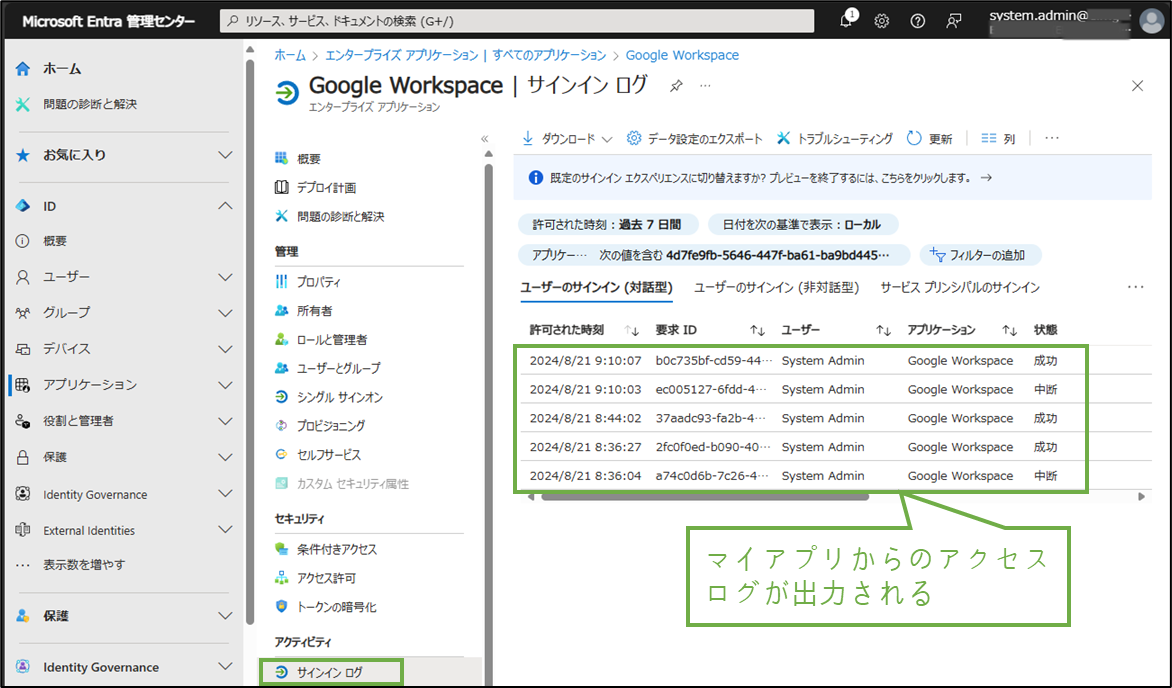
Task: Click the search box in header
Action: click(x=517, y=21)
